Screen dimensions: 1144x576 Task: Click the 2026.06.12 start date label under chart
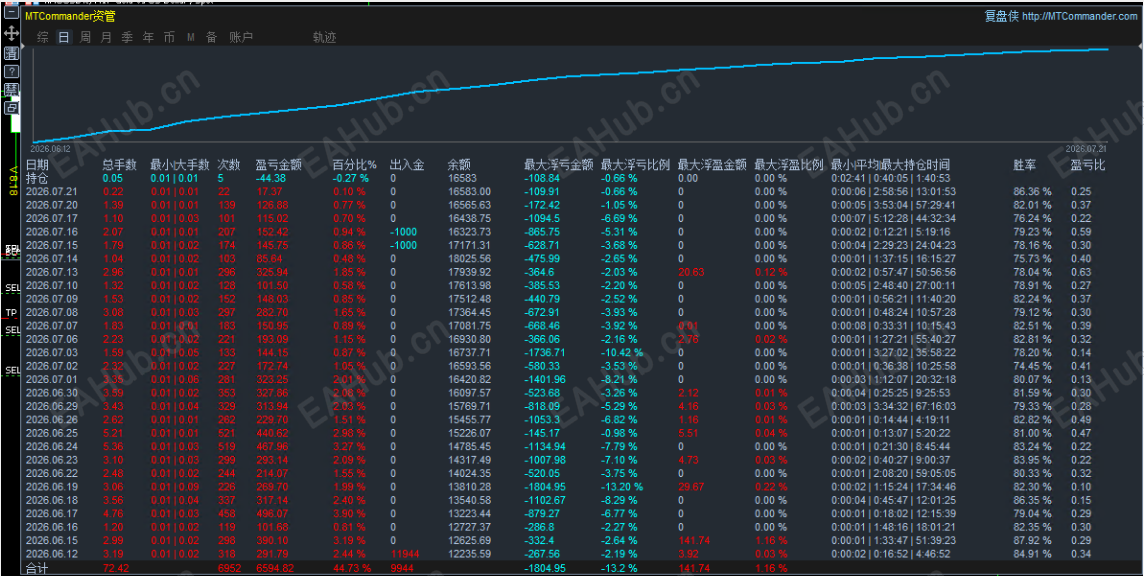click(50, 148)
